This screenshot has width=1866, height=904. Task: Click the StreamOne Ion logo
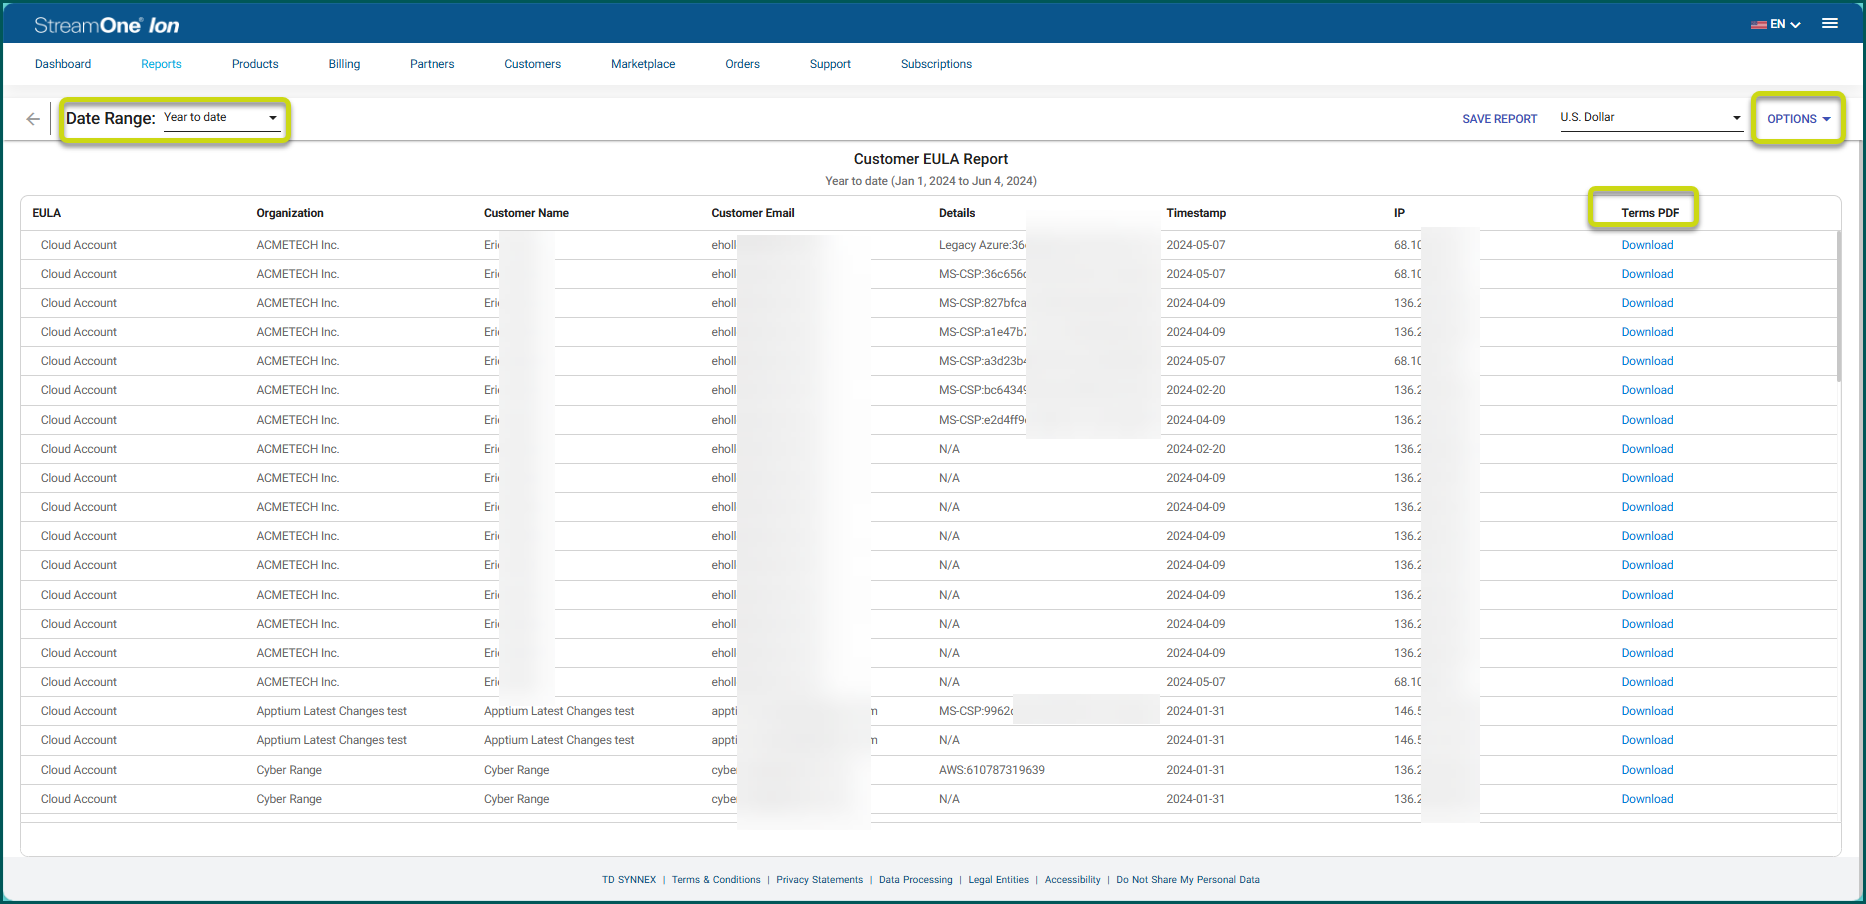107,25
